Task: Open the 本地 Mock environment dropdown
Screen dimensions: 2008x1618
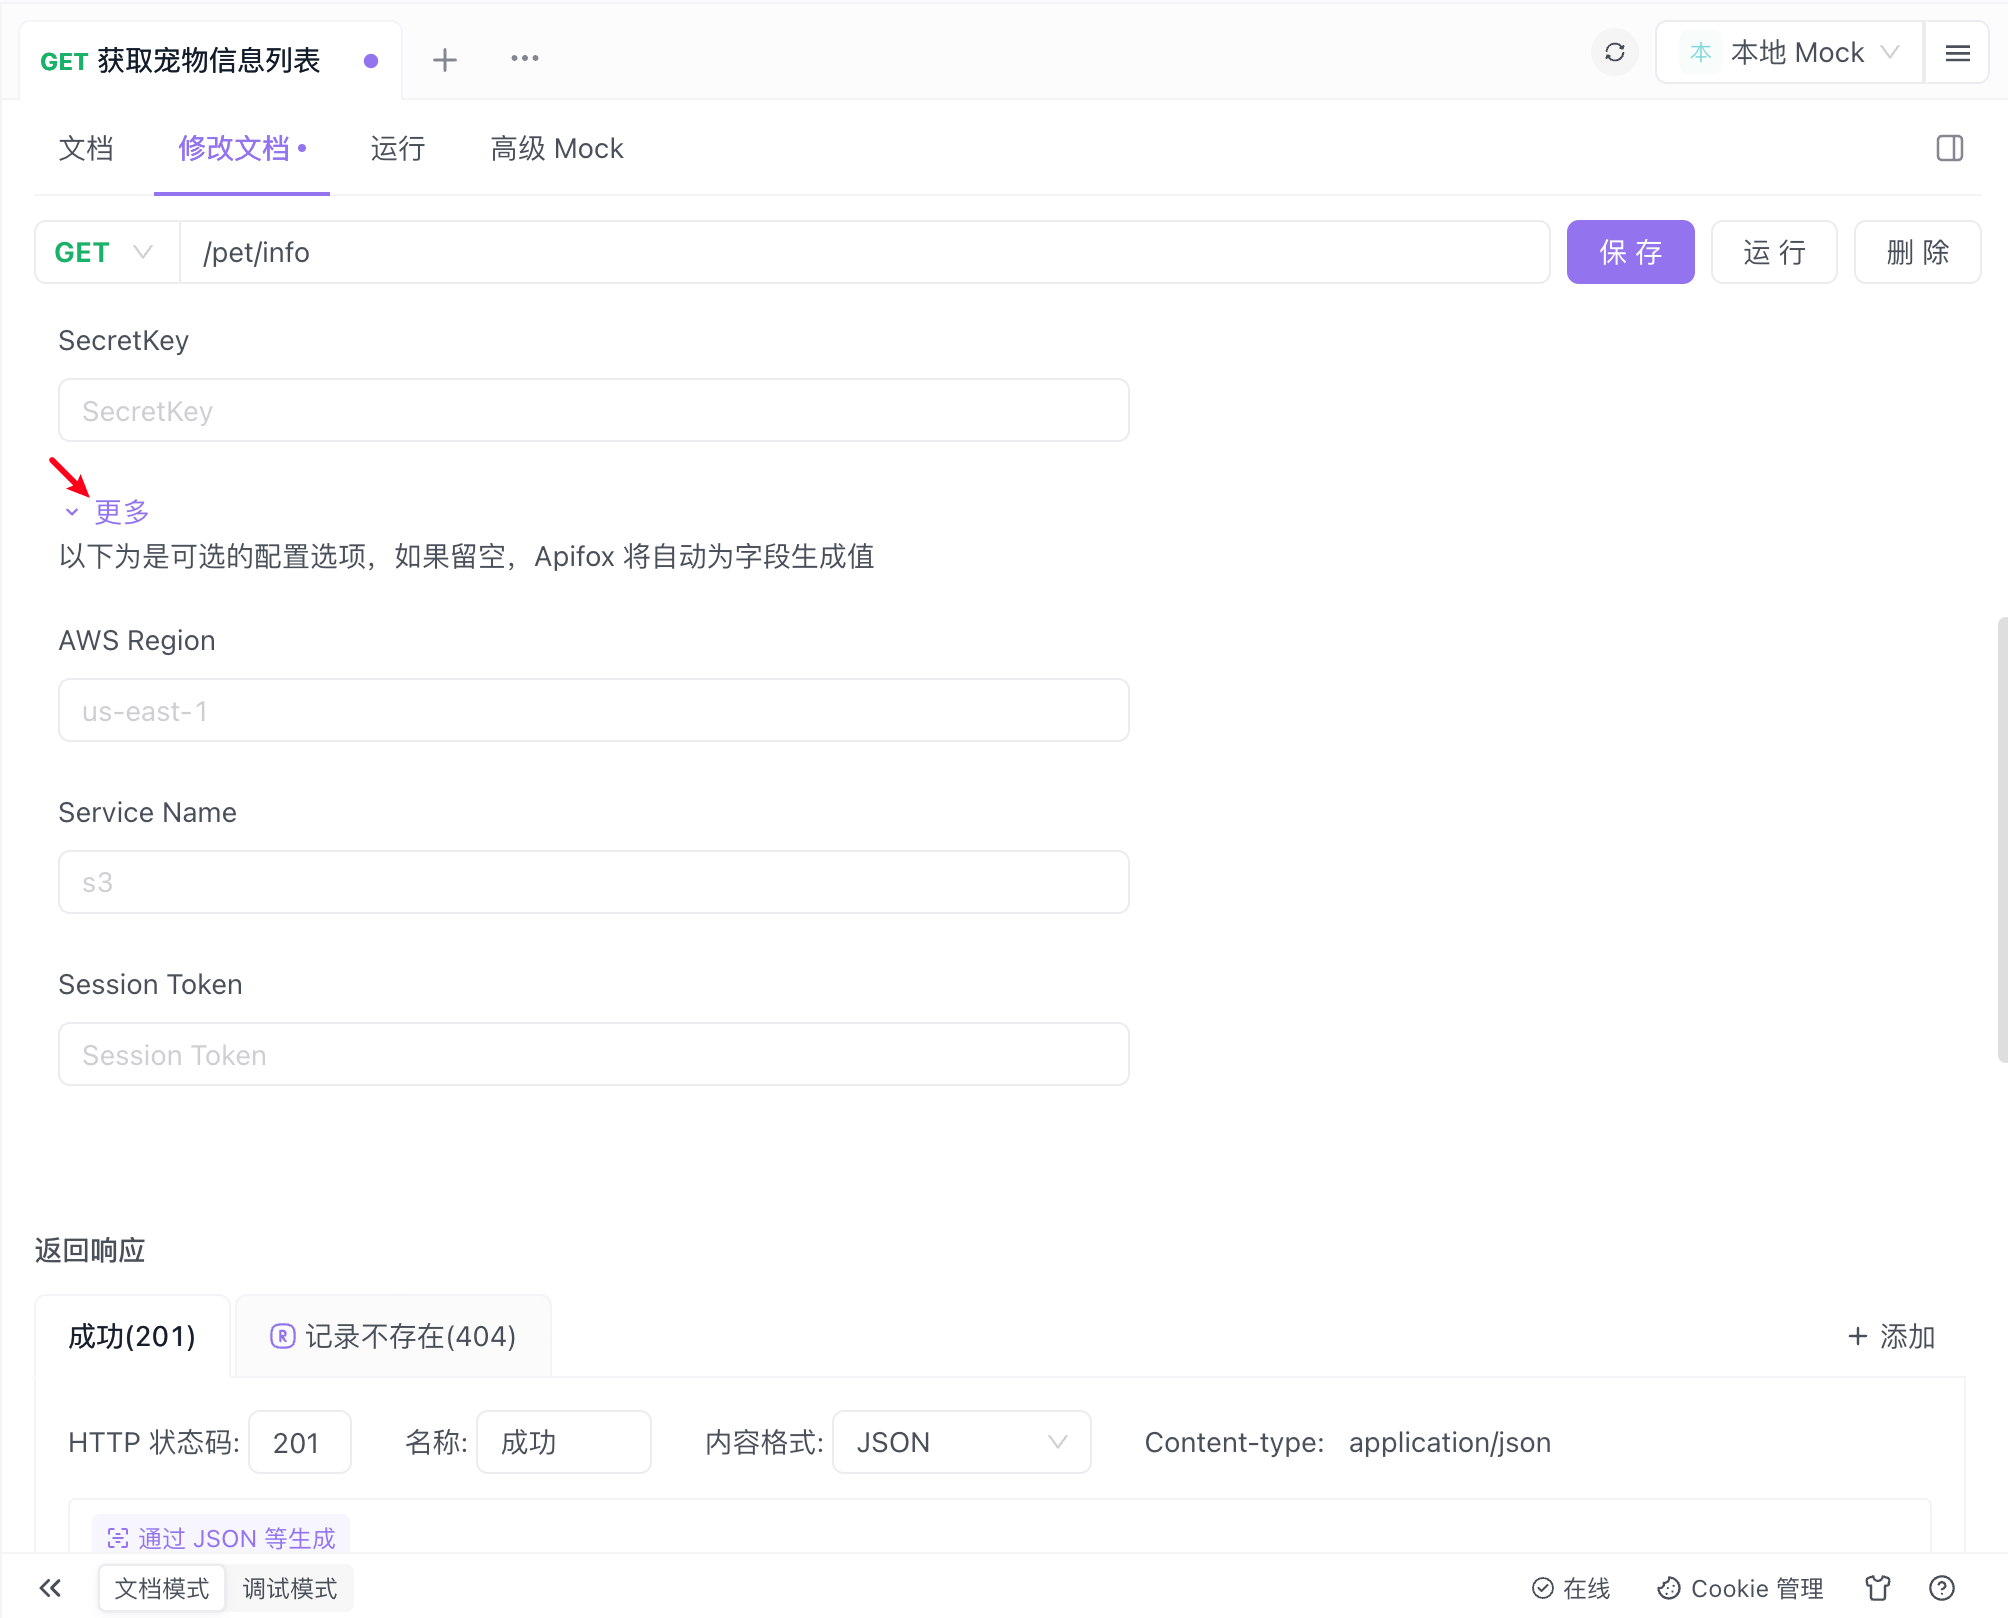Action: 1790,53
